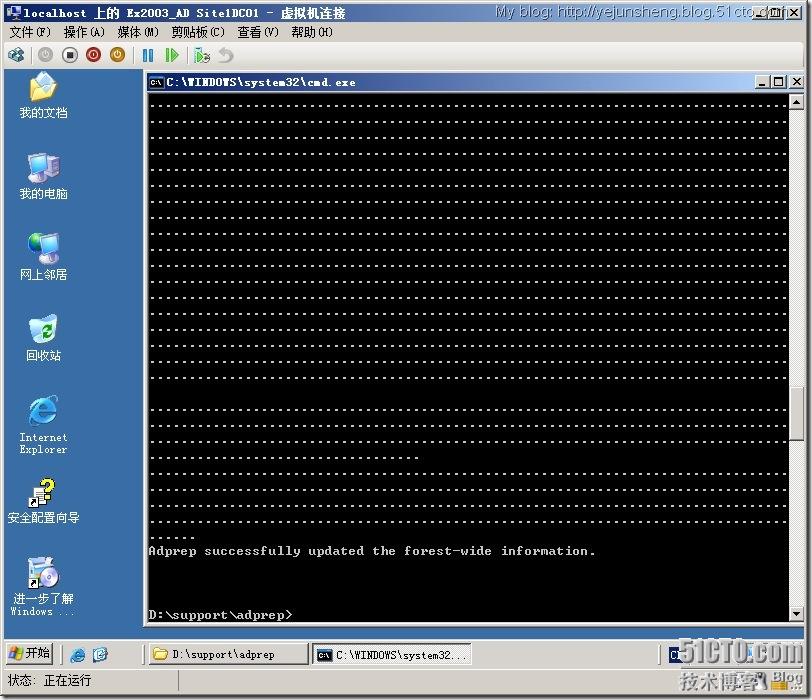
Task: Select the Internet Explorer desktop icon
Action: [44, 426]
